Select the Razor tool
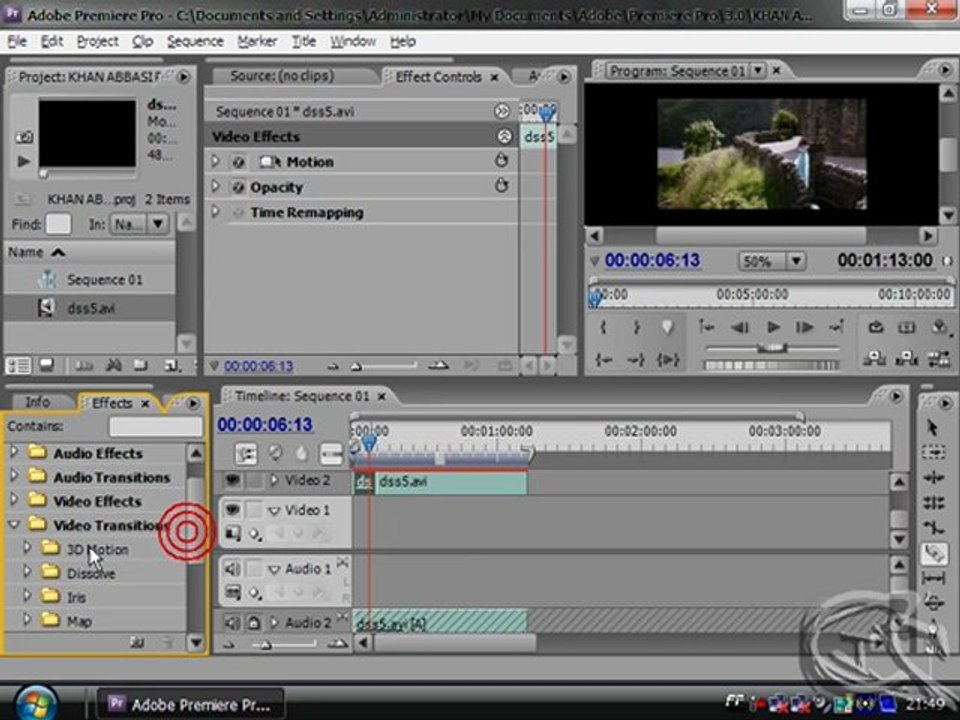Image resolution: width=960 pixels, height=720 pixels. tap(932, 553)
